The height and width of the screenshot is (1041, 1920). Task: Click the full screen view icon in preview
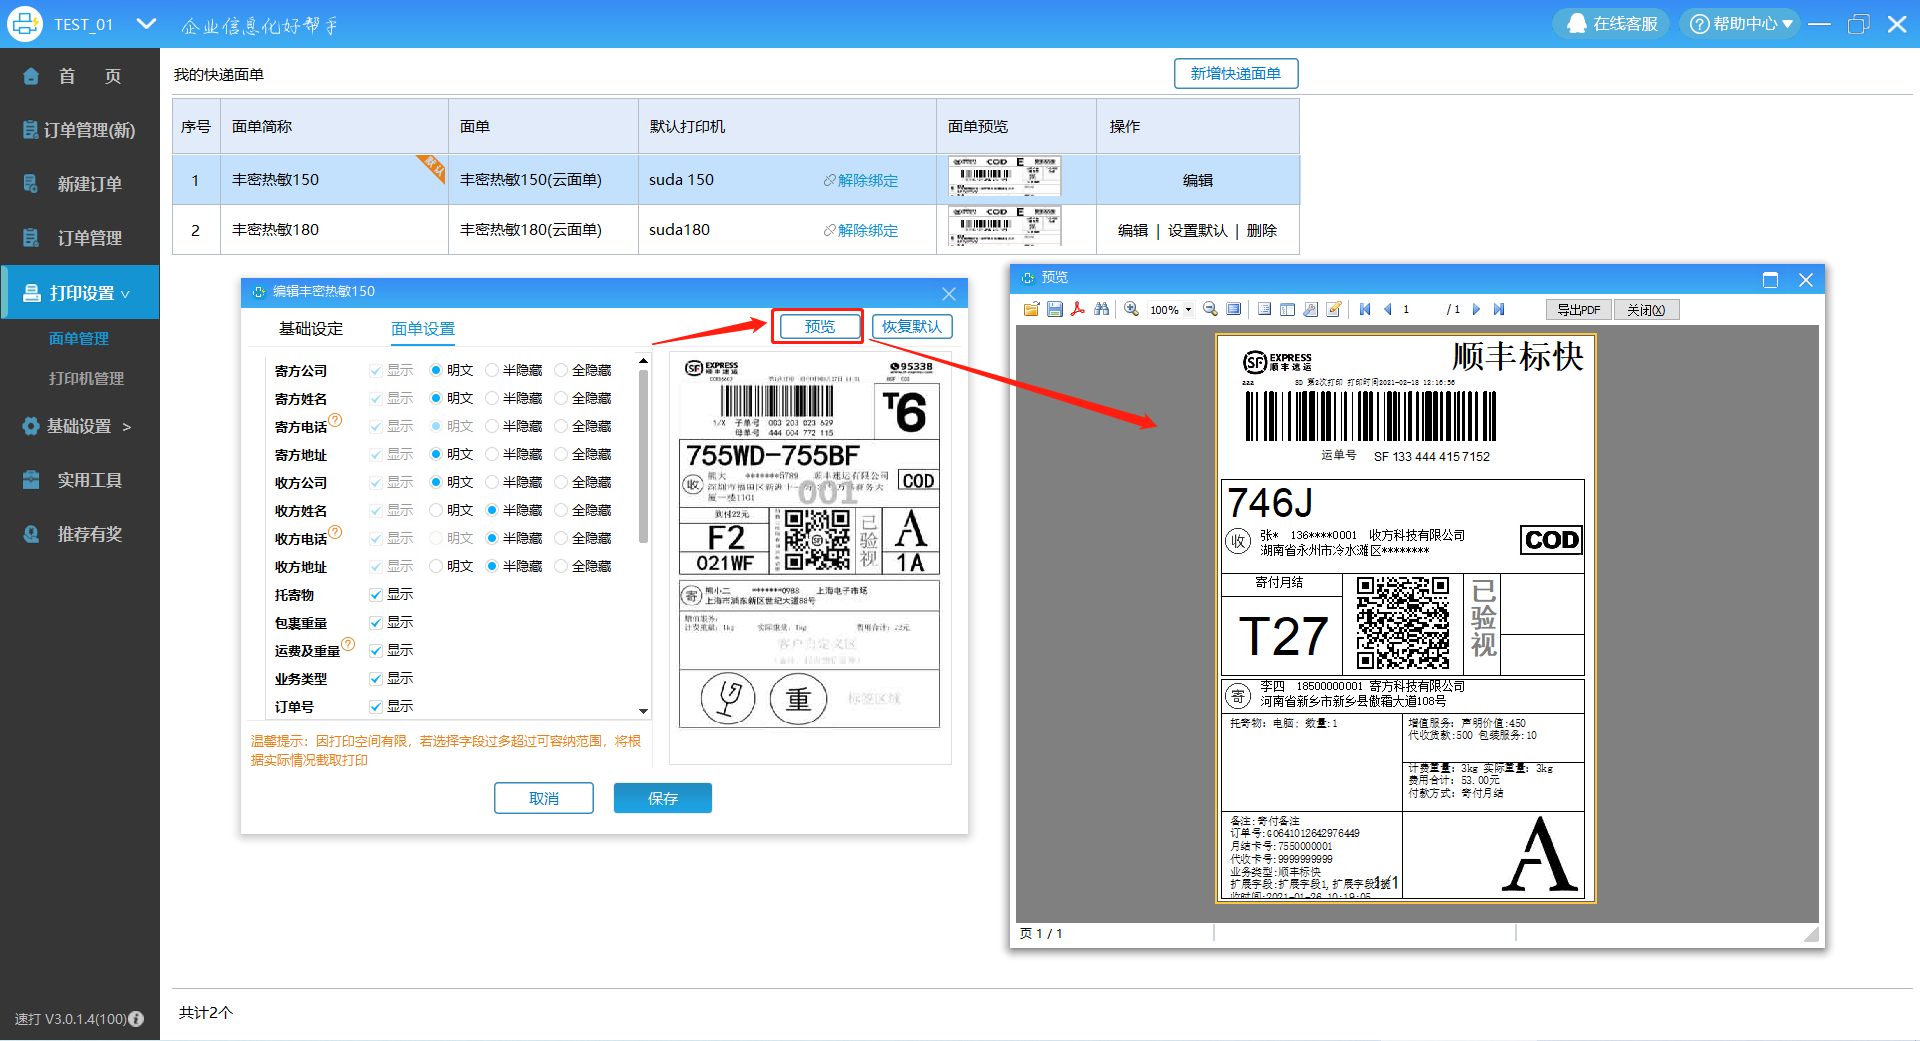(1234, 309)
